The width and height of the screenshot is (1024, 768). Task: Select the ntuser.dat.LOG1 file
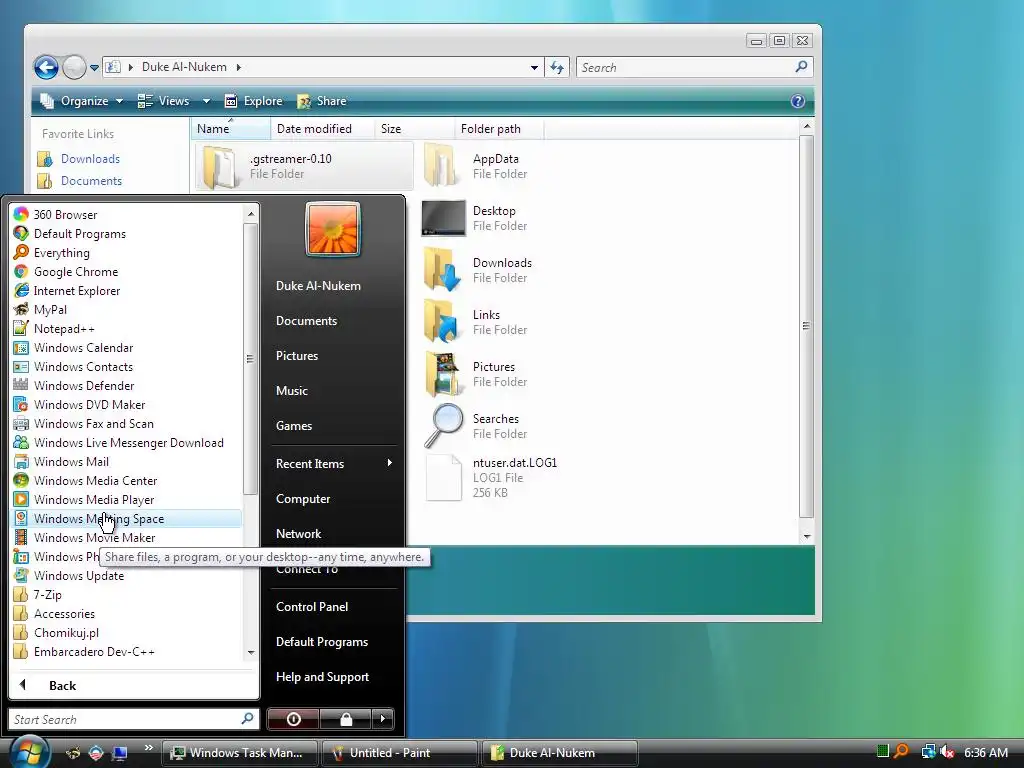491,477
